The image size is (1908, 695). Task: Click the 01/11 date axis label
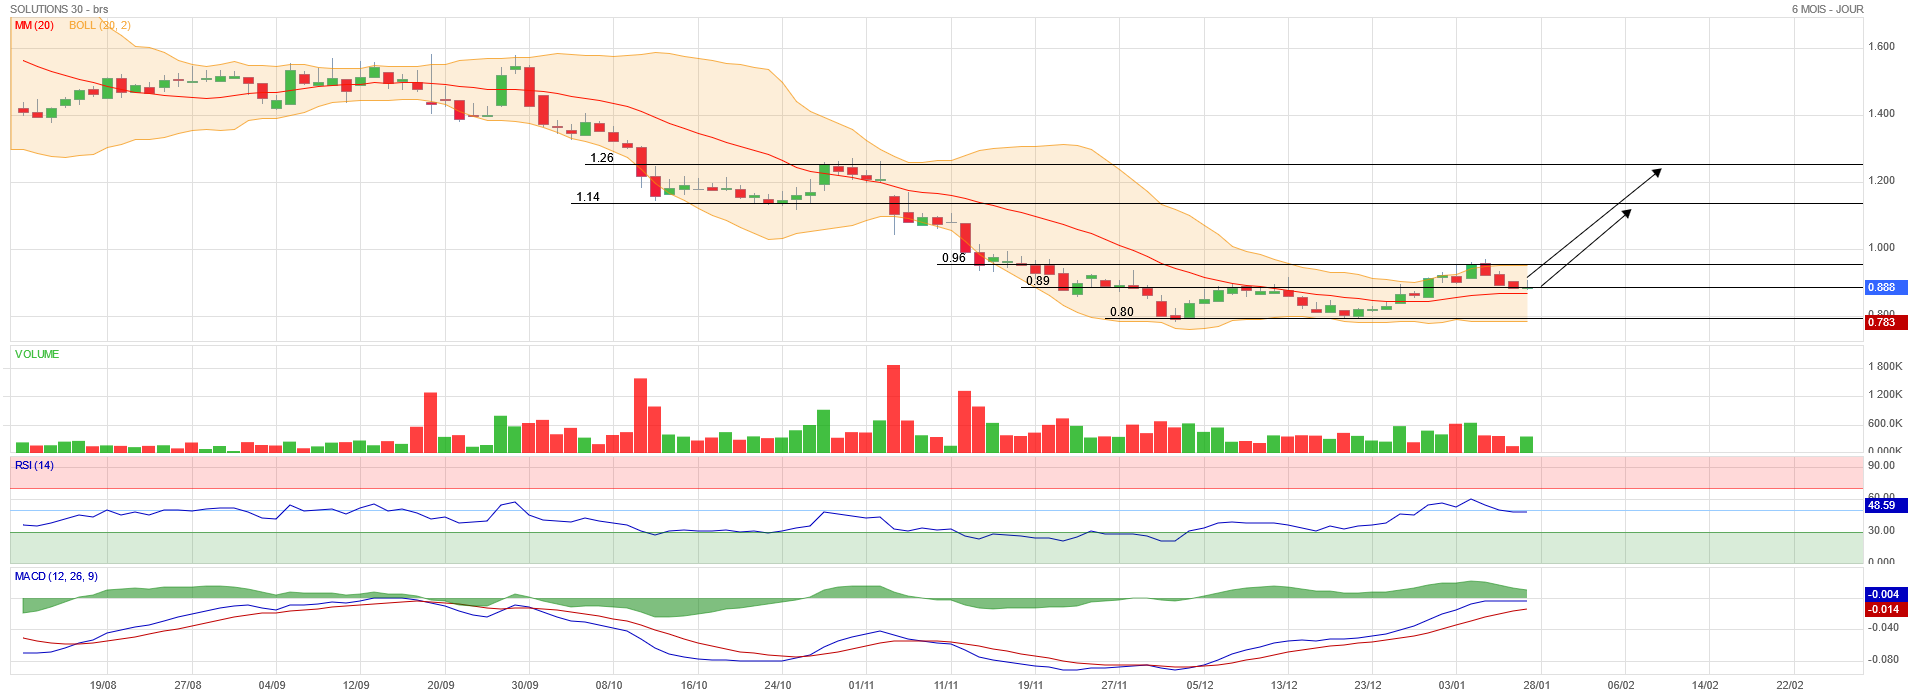pos(861,685)
